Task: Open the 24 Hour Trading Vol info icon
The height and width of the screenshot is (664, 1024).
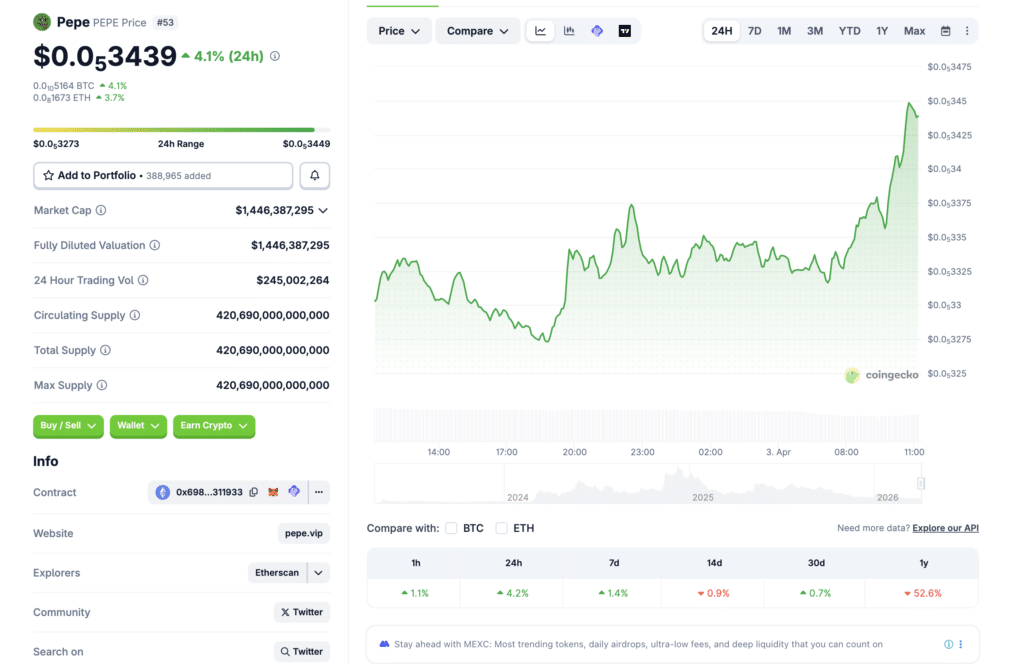Action: click(143, 280)
